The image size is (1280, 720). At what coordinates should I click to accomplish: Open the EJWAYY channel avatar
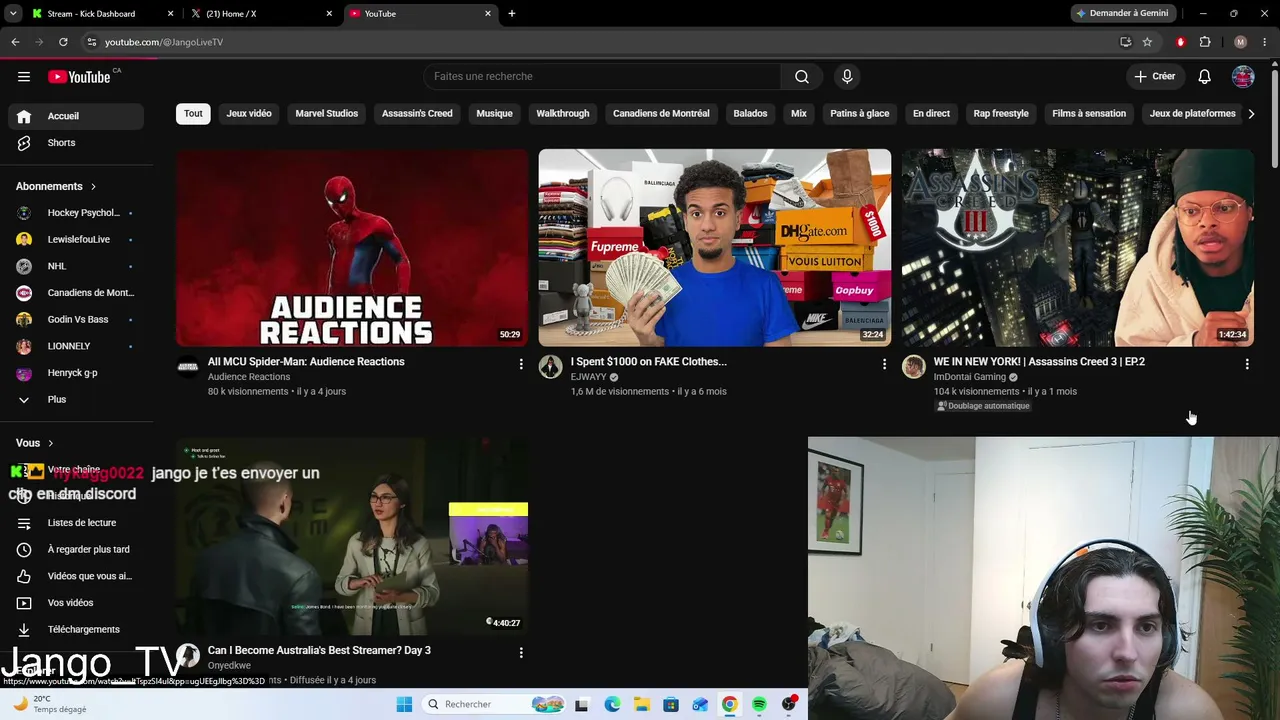click(551, 367)
